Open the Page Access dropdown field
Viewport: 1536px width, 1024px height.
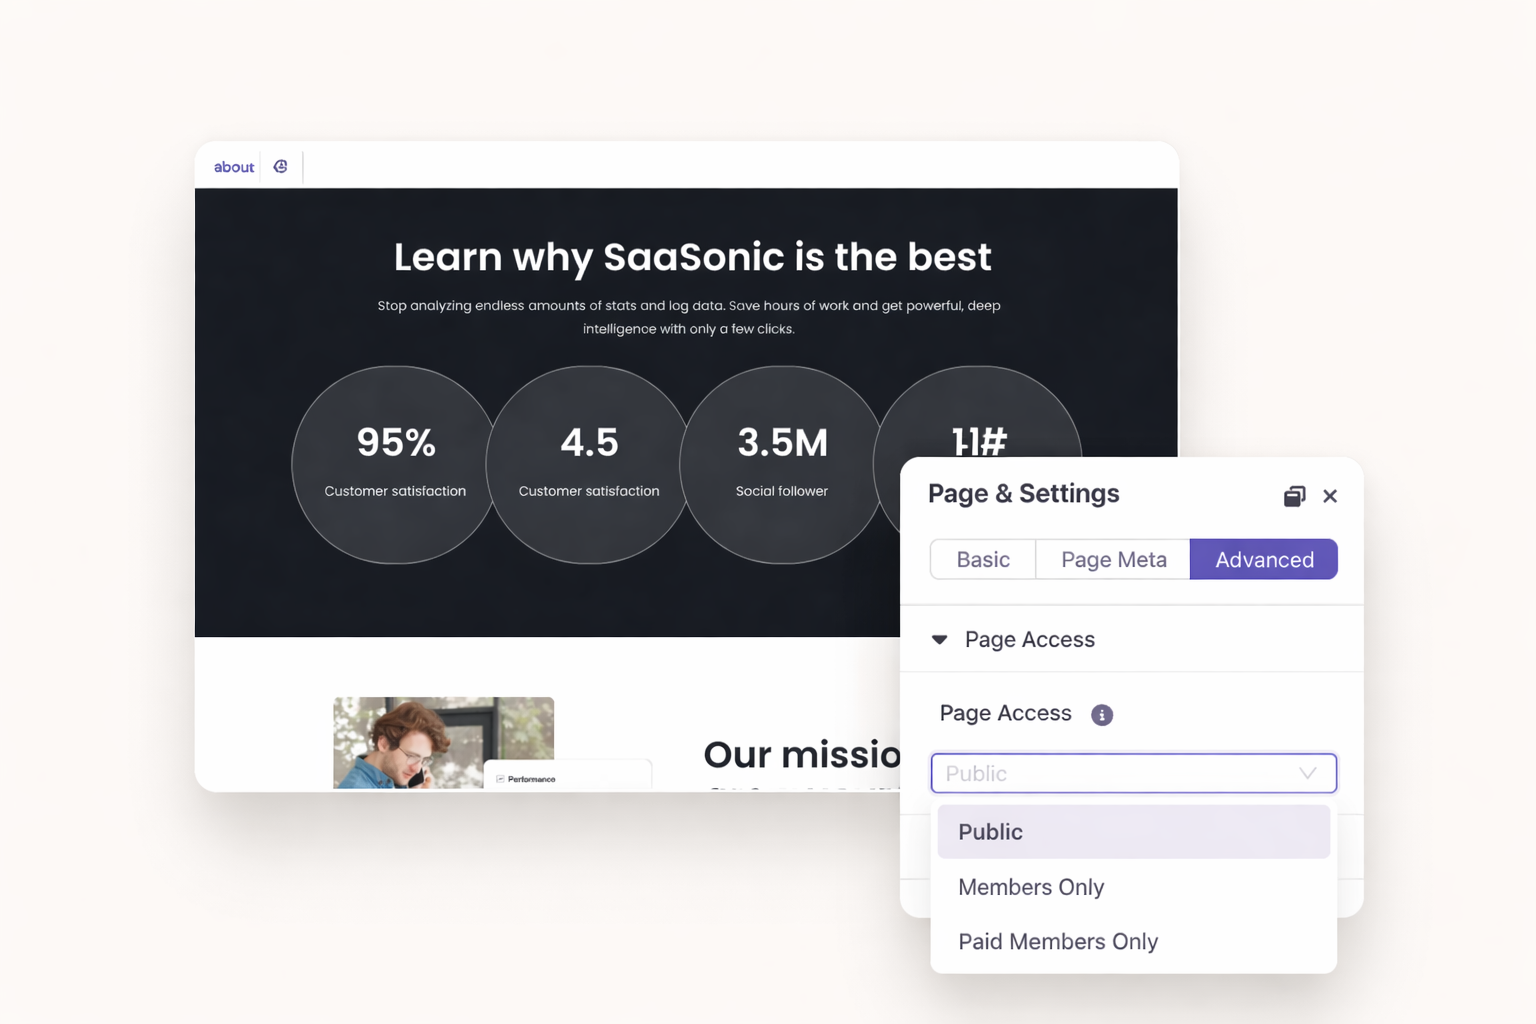1120,773
